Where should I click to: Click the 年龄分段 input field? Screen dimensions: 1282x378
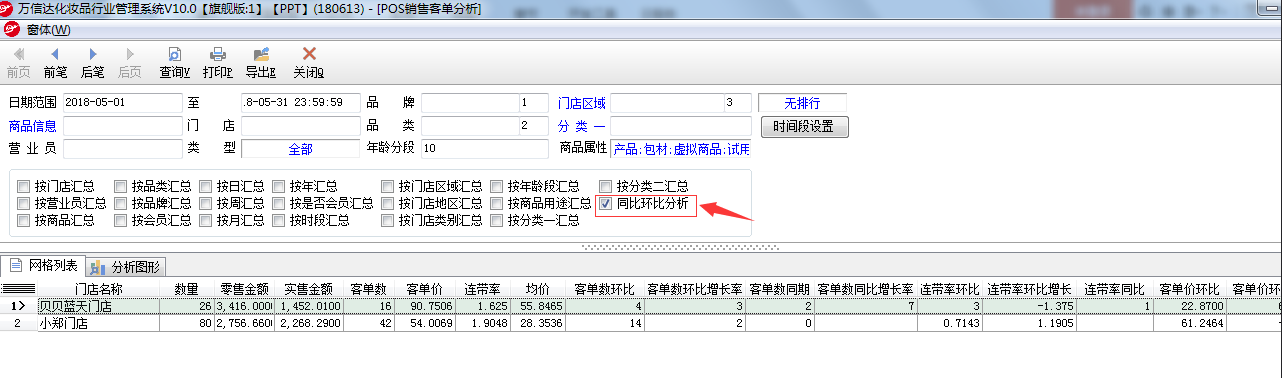[x=486, y=148]
